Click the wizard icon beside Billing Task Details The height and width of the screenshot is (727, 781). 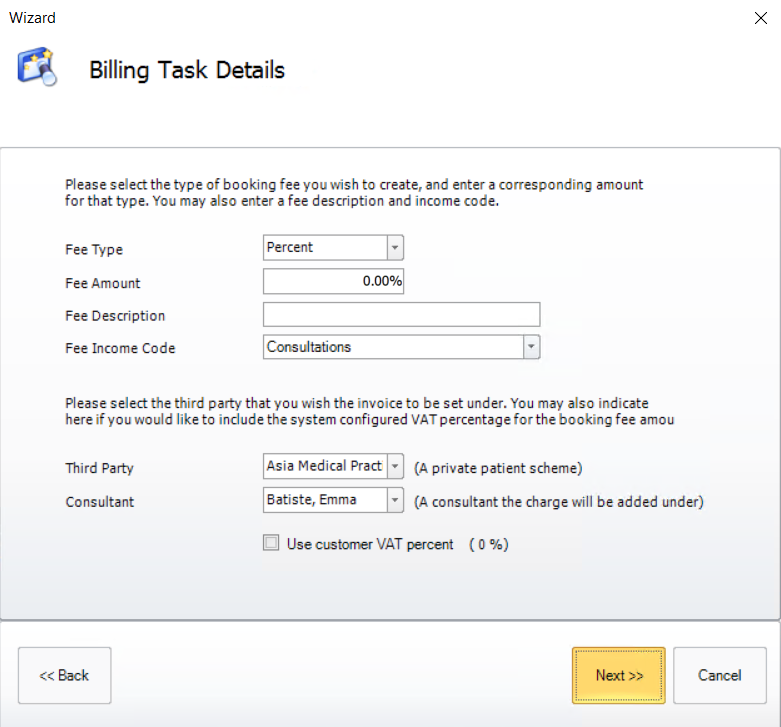point(37,67)
